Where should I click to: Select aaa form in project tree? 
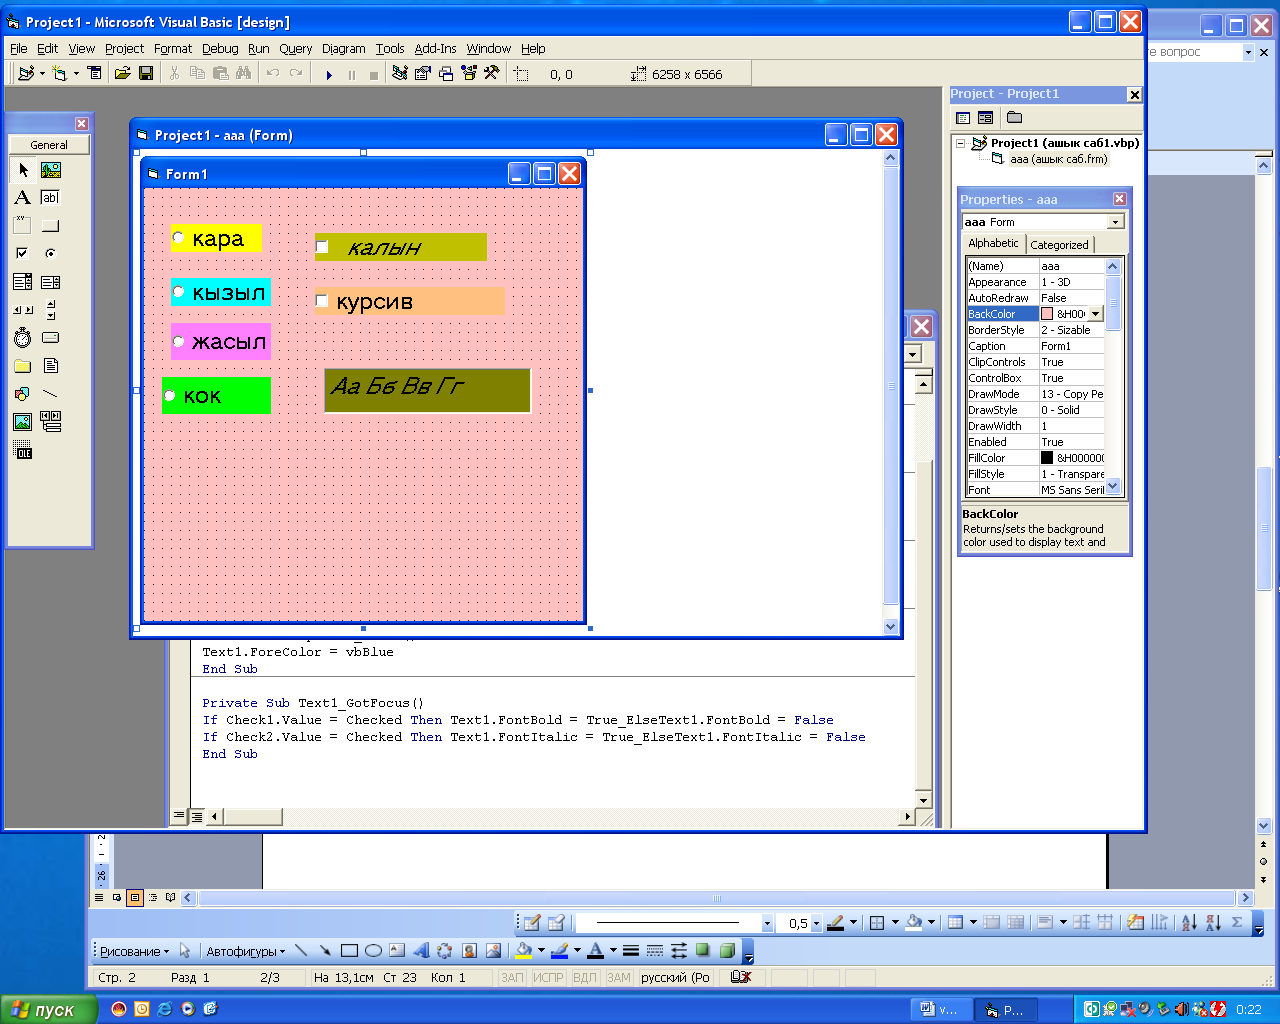[1058, 159]
